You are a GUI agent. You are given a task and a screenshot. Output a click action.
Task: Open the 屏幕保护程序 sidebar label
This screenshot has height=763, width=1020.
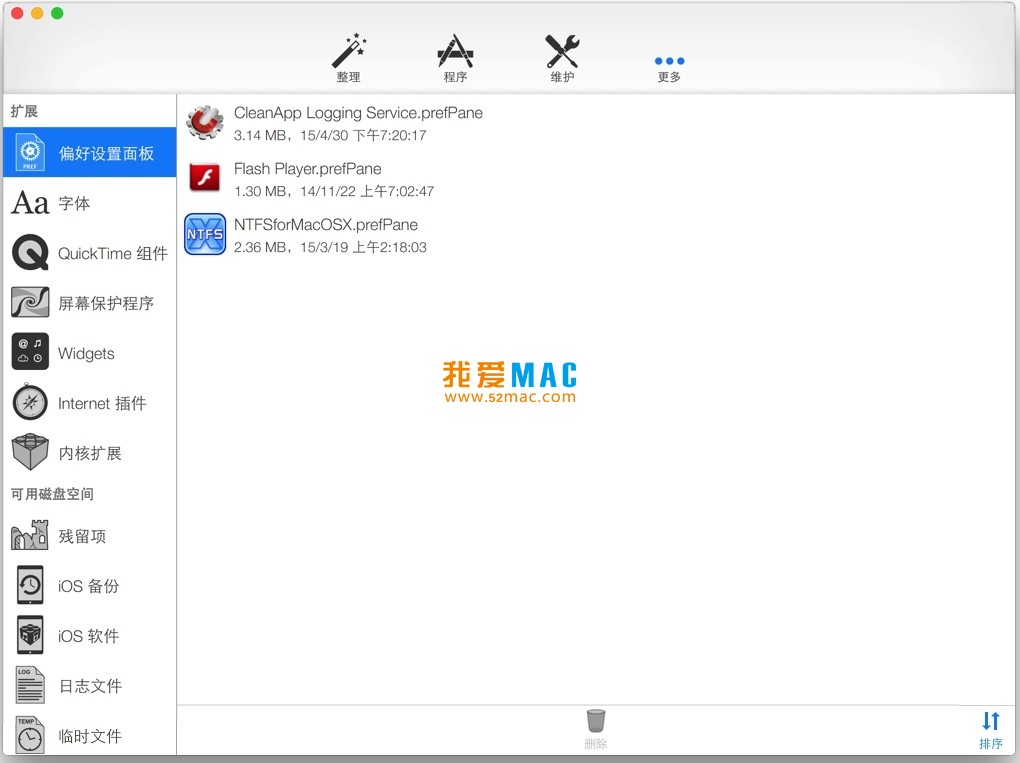(106, 303)
